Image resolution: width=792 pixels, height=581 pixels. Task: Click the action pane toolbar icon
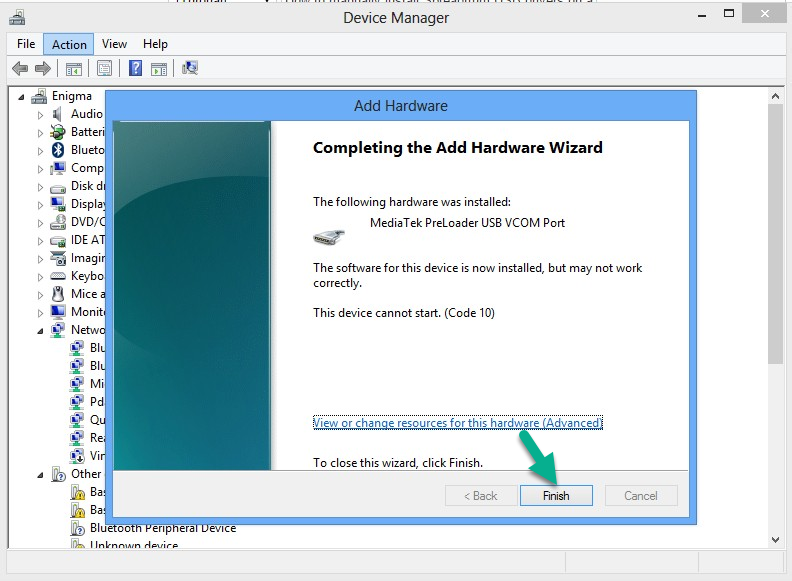tap(159, 69)
